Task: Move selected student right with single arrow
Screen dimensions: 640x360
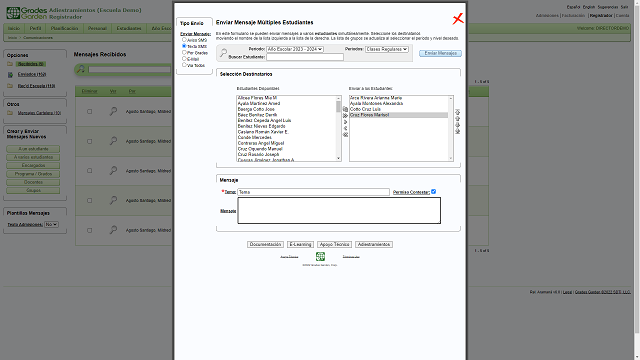Action: 345,122
